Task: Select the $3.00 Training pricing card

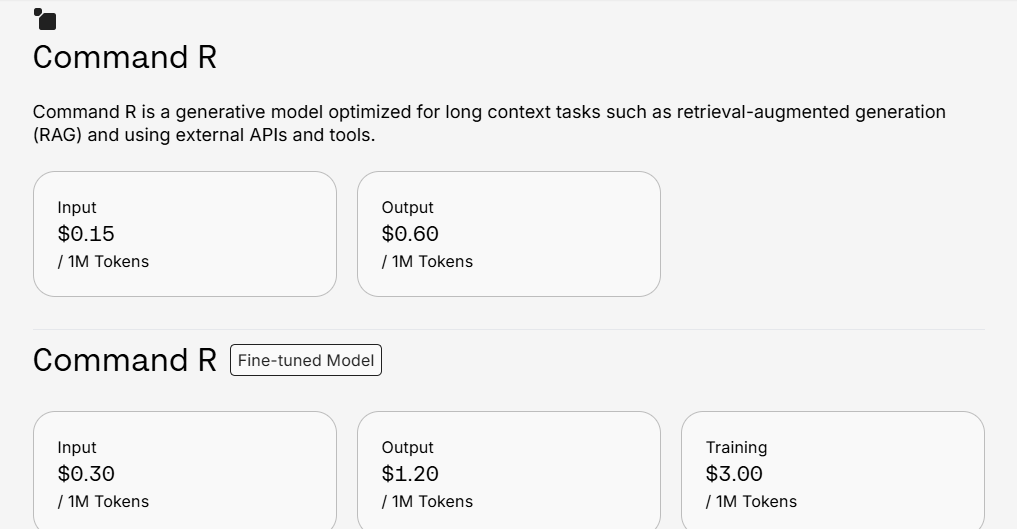Action: point(833,470)
